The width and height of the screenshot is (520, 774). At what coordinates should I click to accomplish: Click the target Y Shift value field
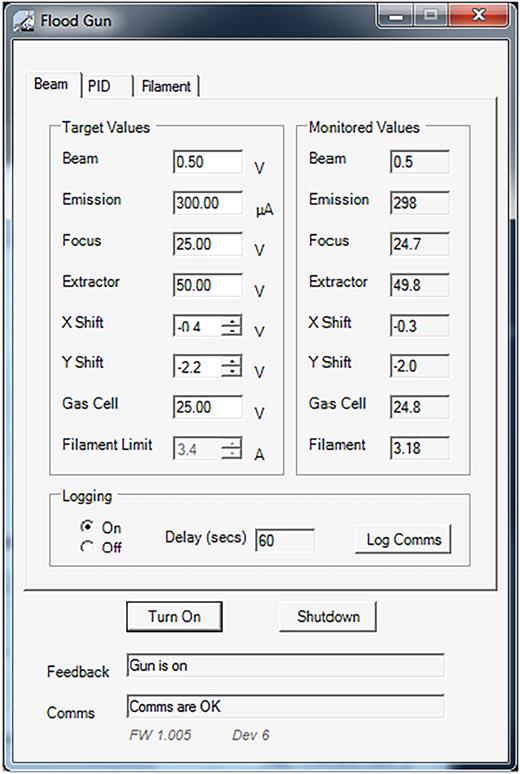198,366
